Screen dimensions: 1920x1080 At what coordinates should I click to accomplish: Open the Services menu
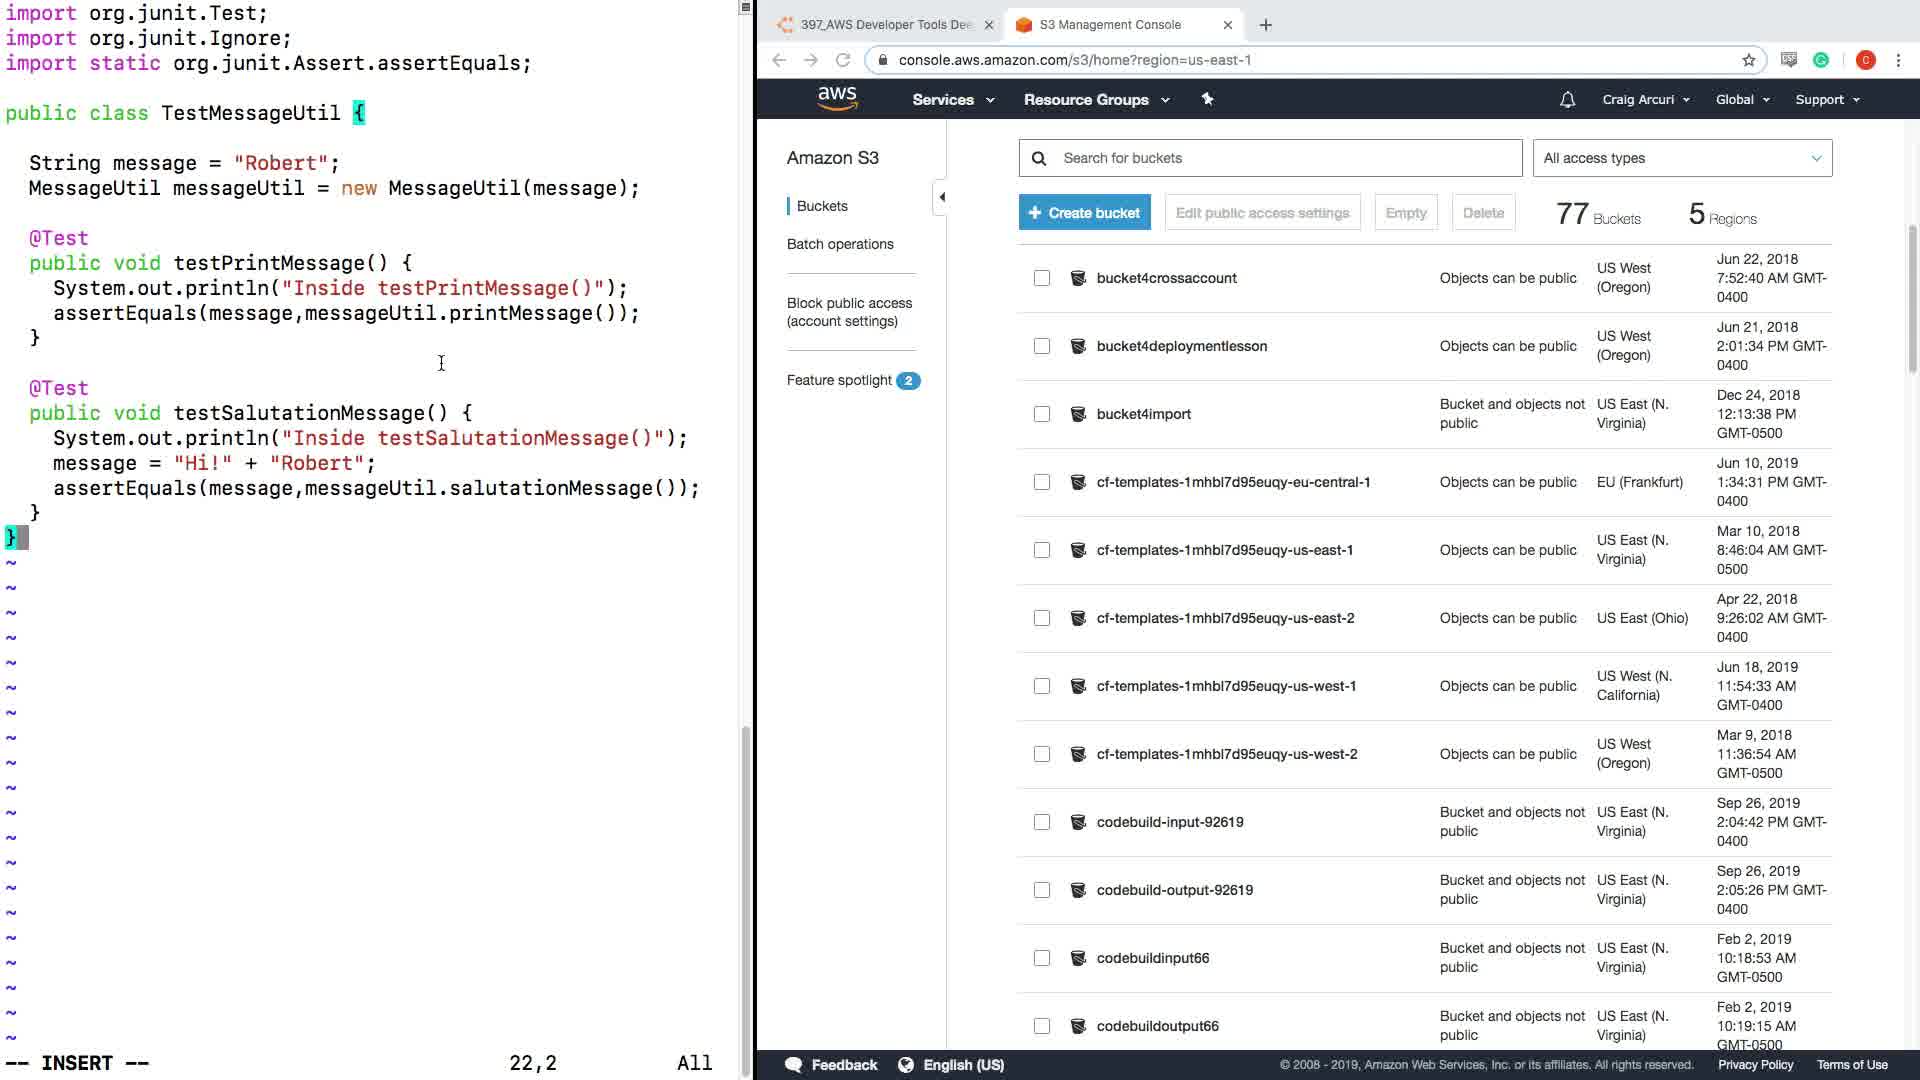click(952, 100)
